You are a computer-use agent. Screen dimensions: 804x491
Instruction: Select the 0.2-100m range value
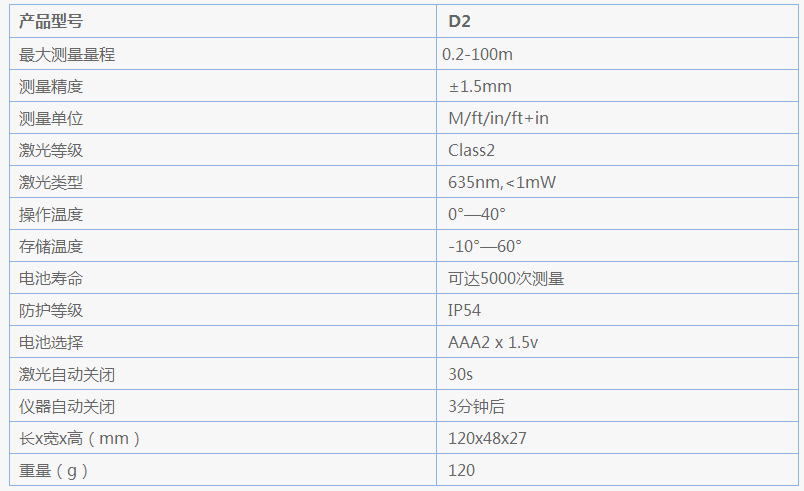(x=477, y=54)
